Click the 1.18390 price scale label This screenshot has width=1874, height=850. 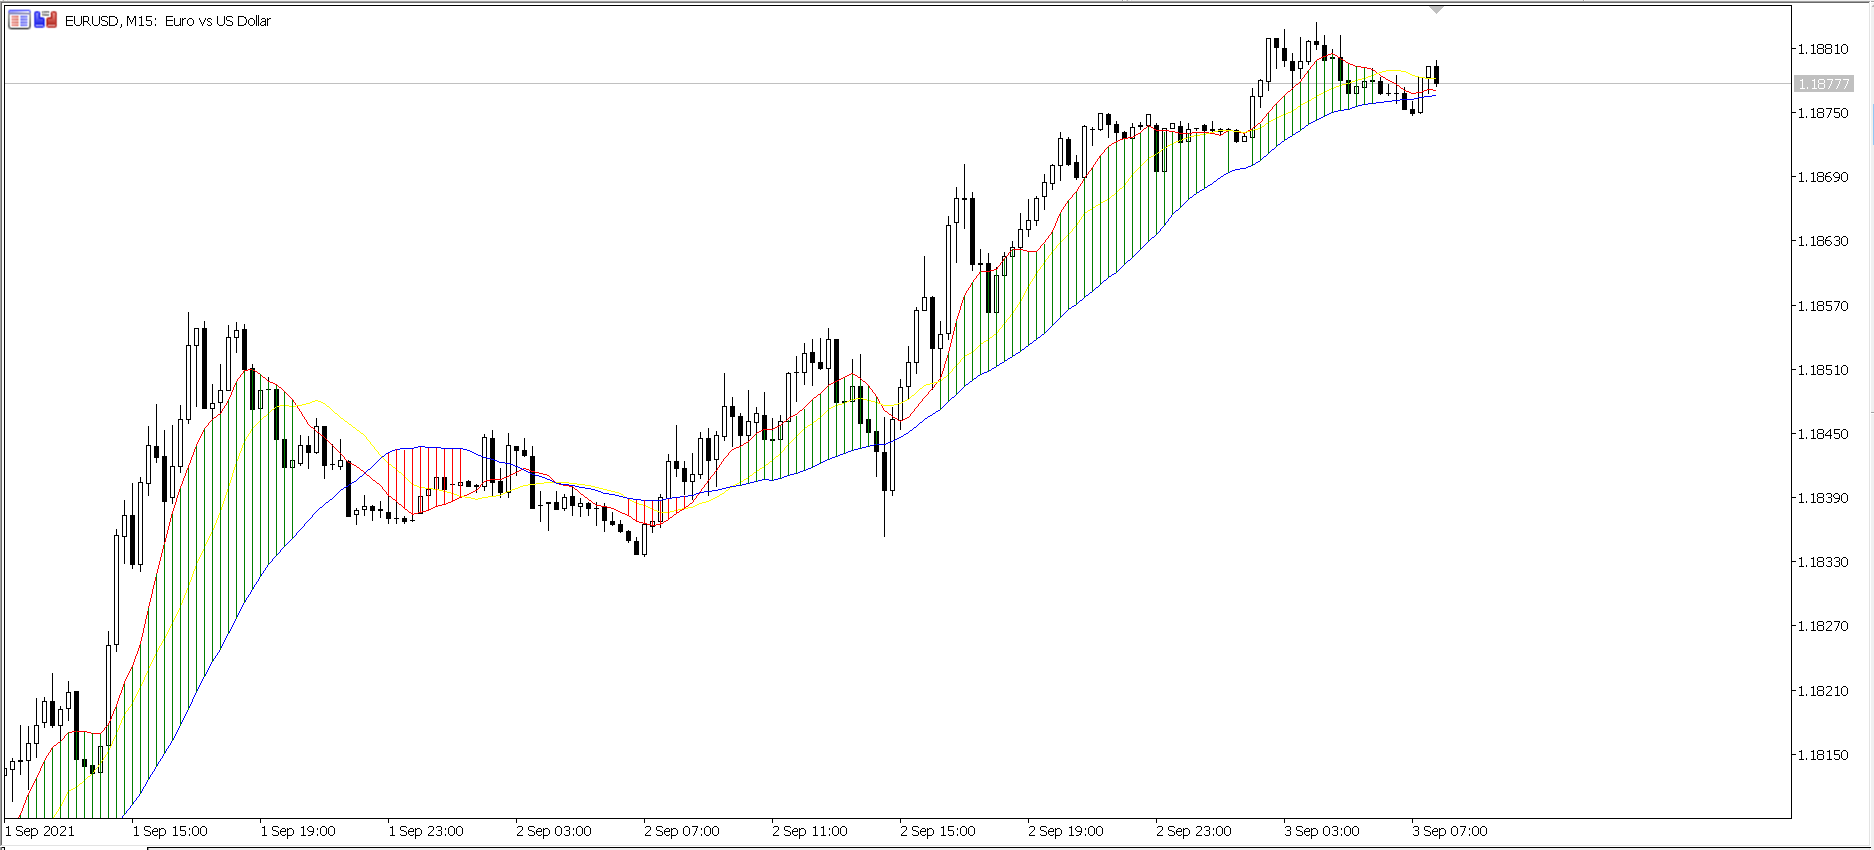(1823, 498)
